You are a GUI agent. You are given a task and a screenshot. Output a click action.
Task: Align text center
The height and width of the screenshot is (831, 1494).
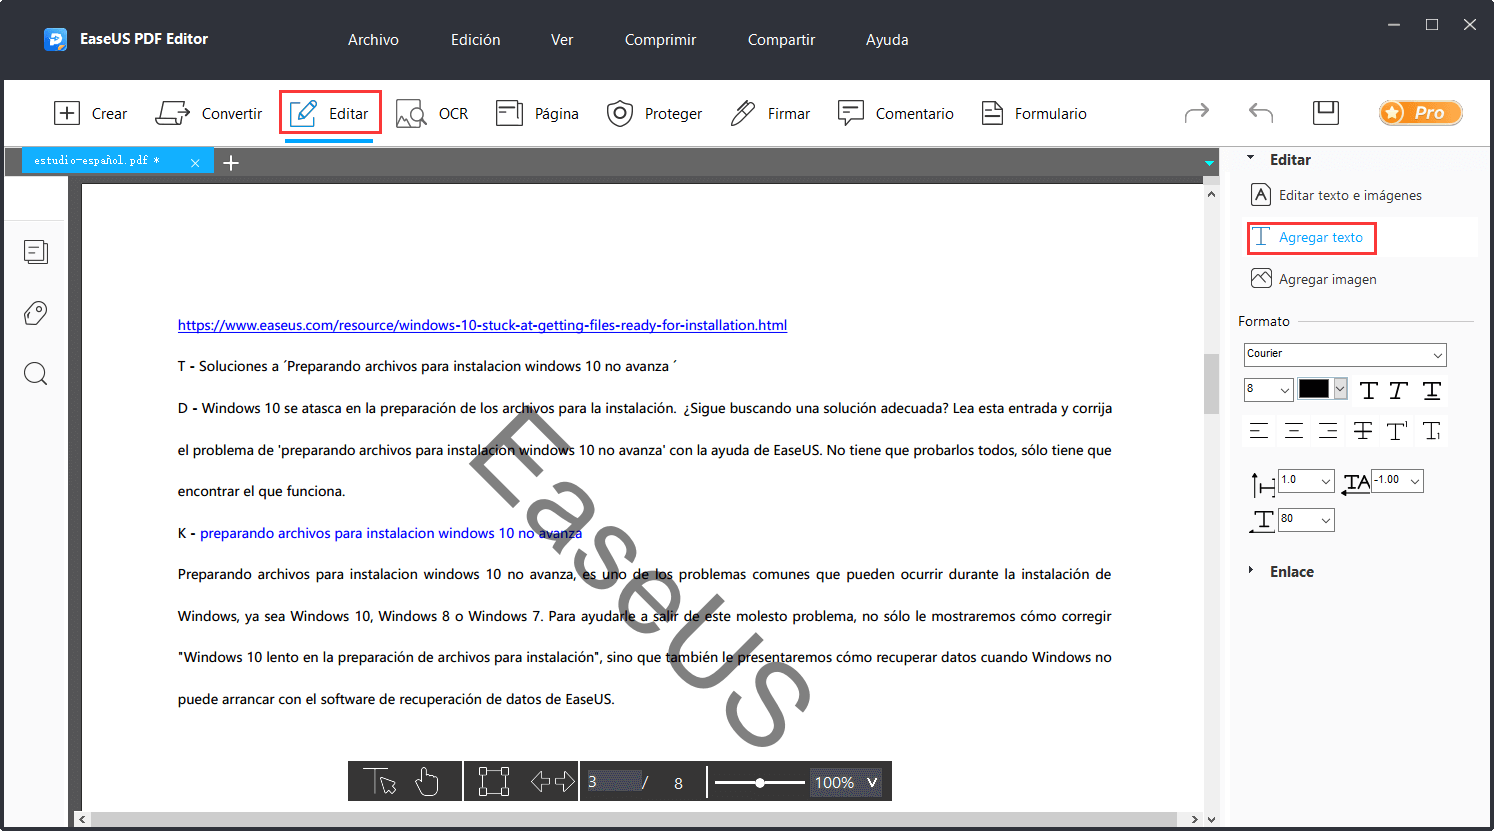1294,431
